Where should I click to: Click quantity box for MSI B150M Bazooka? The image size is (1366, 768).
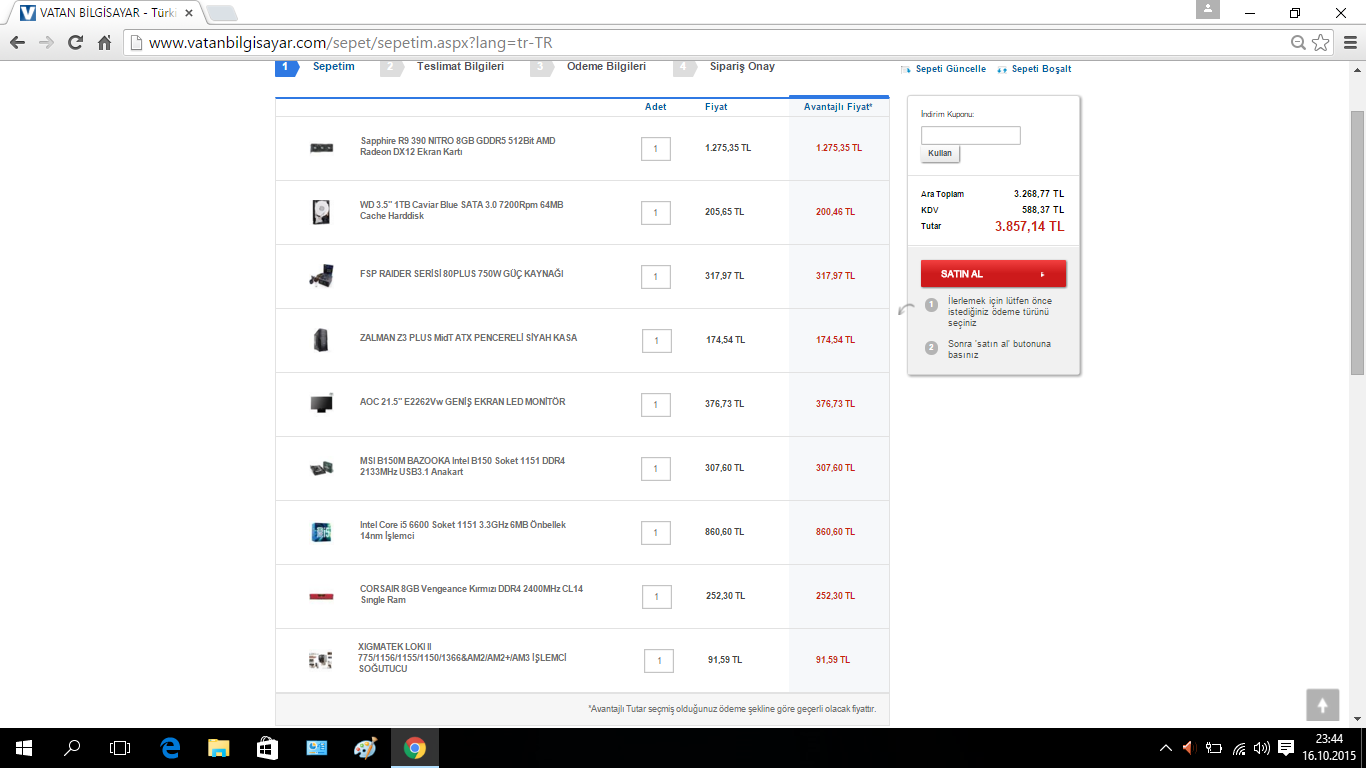[656, 468]
